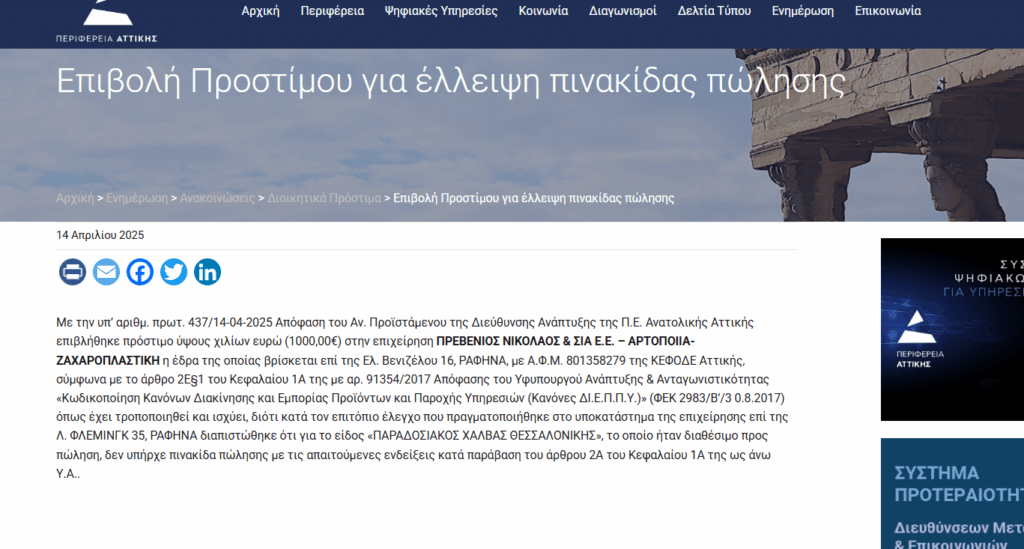Click the Περιφέρεια Αττικής logo

(x=106, y=22)
